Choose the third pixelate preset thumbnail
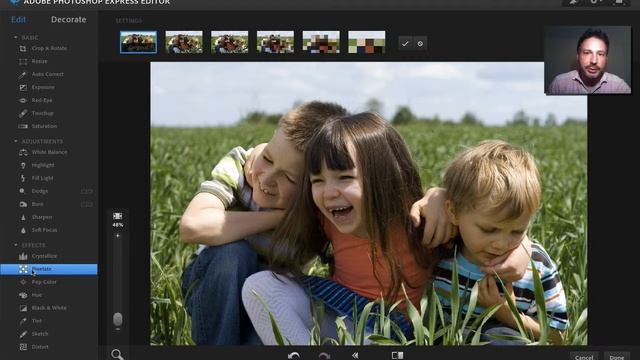 click(229, 42)
